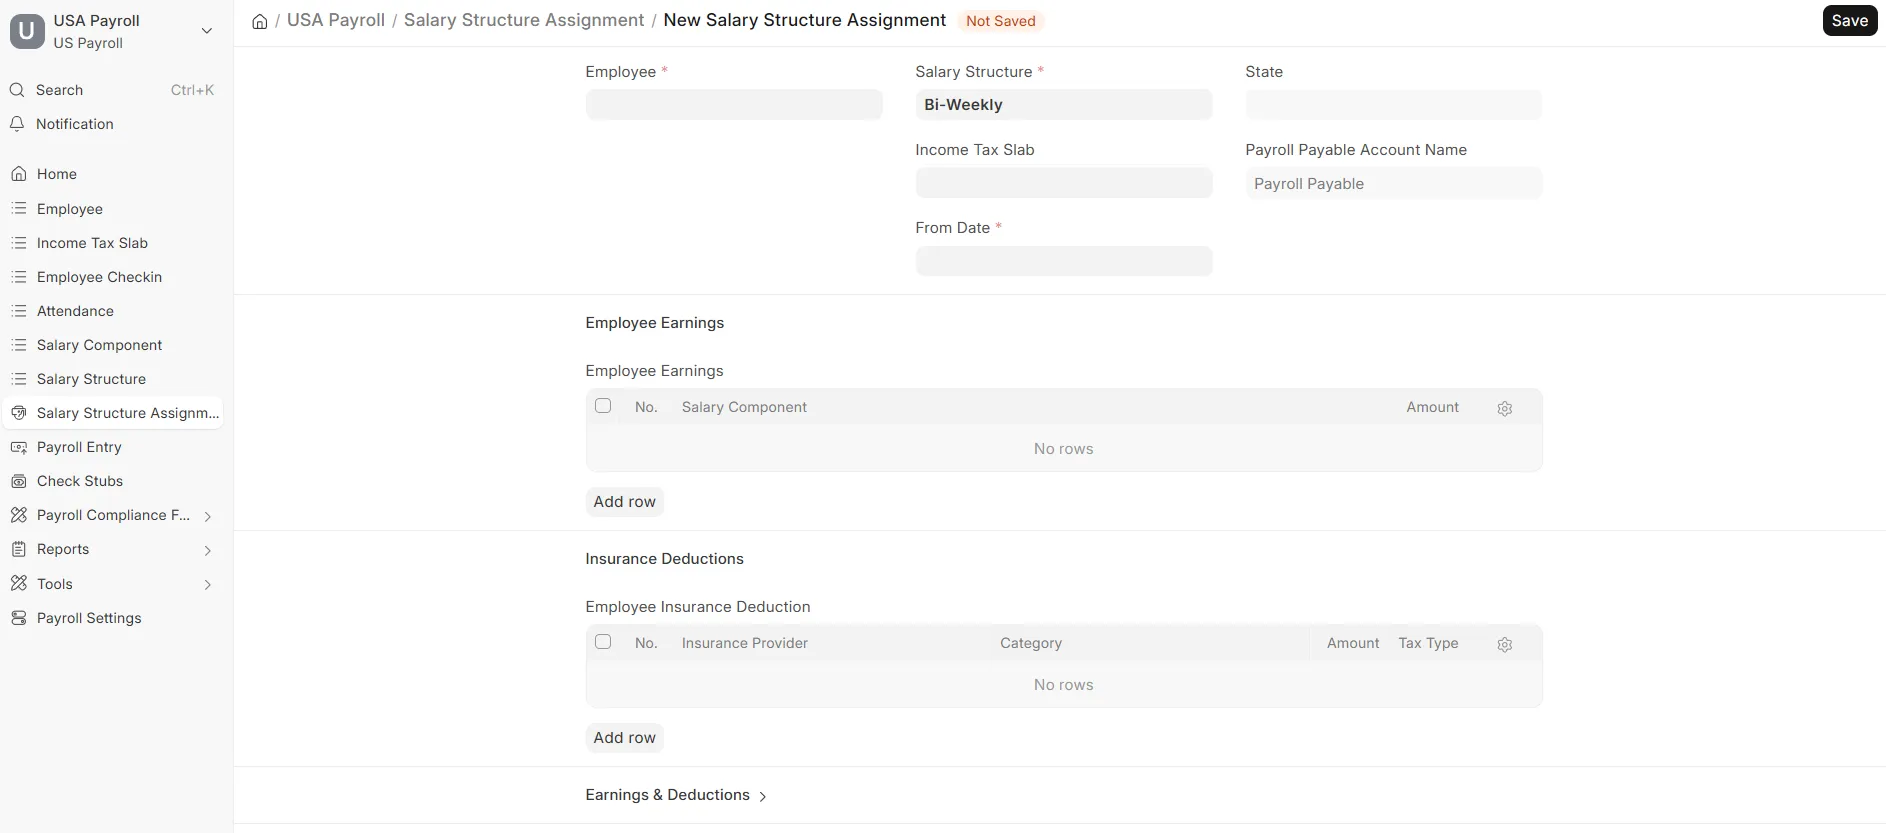Select all rows in Insurance Deduction table
The height and width of the screenshot is (833, 1886).
(x=603, y=642)
